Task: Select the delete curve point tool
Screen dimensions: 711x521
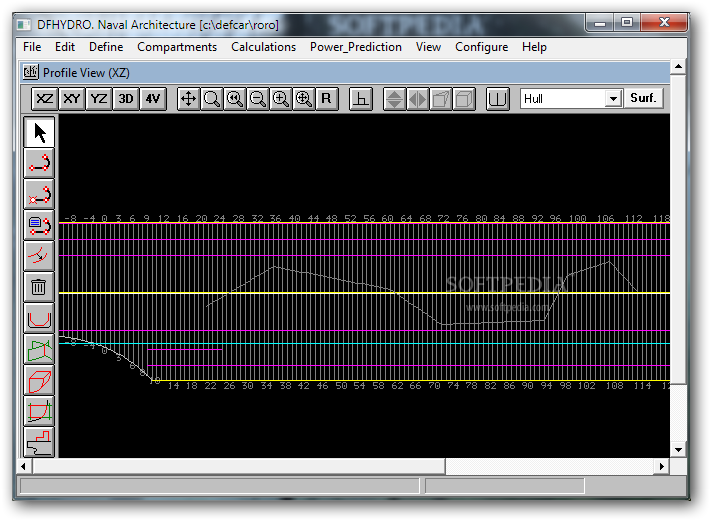Action: [39, 194]
